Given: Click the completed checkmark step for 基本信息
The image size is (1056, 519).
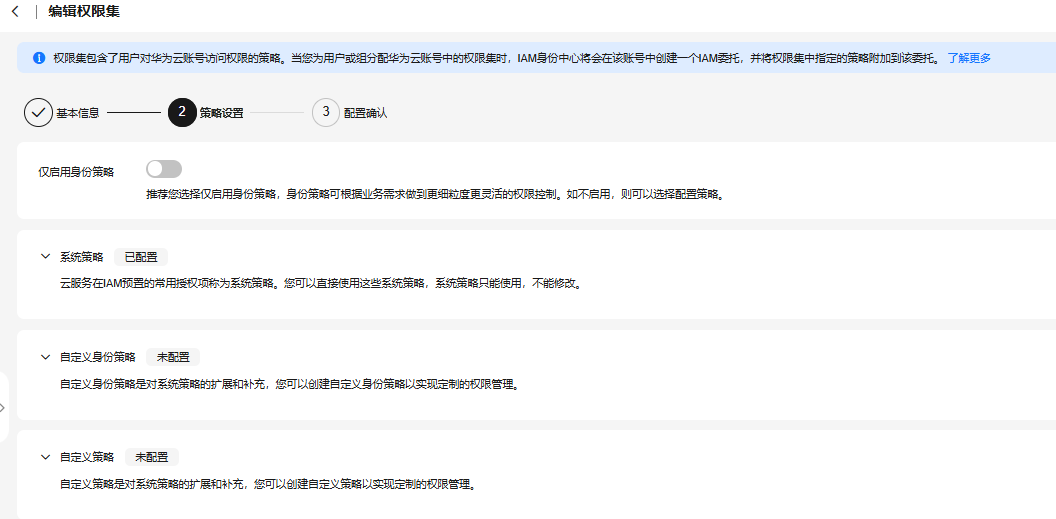Looking at the screenshot, I should 38,112.
